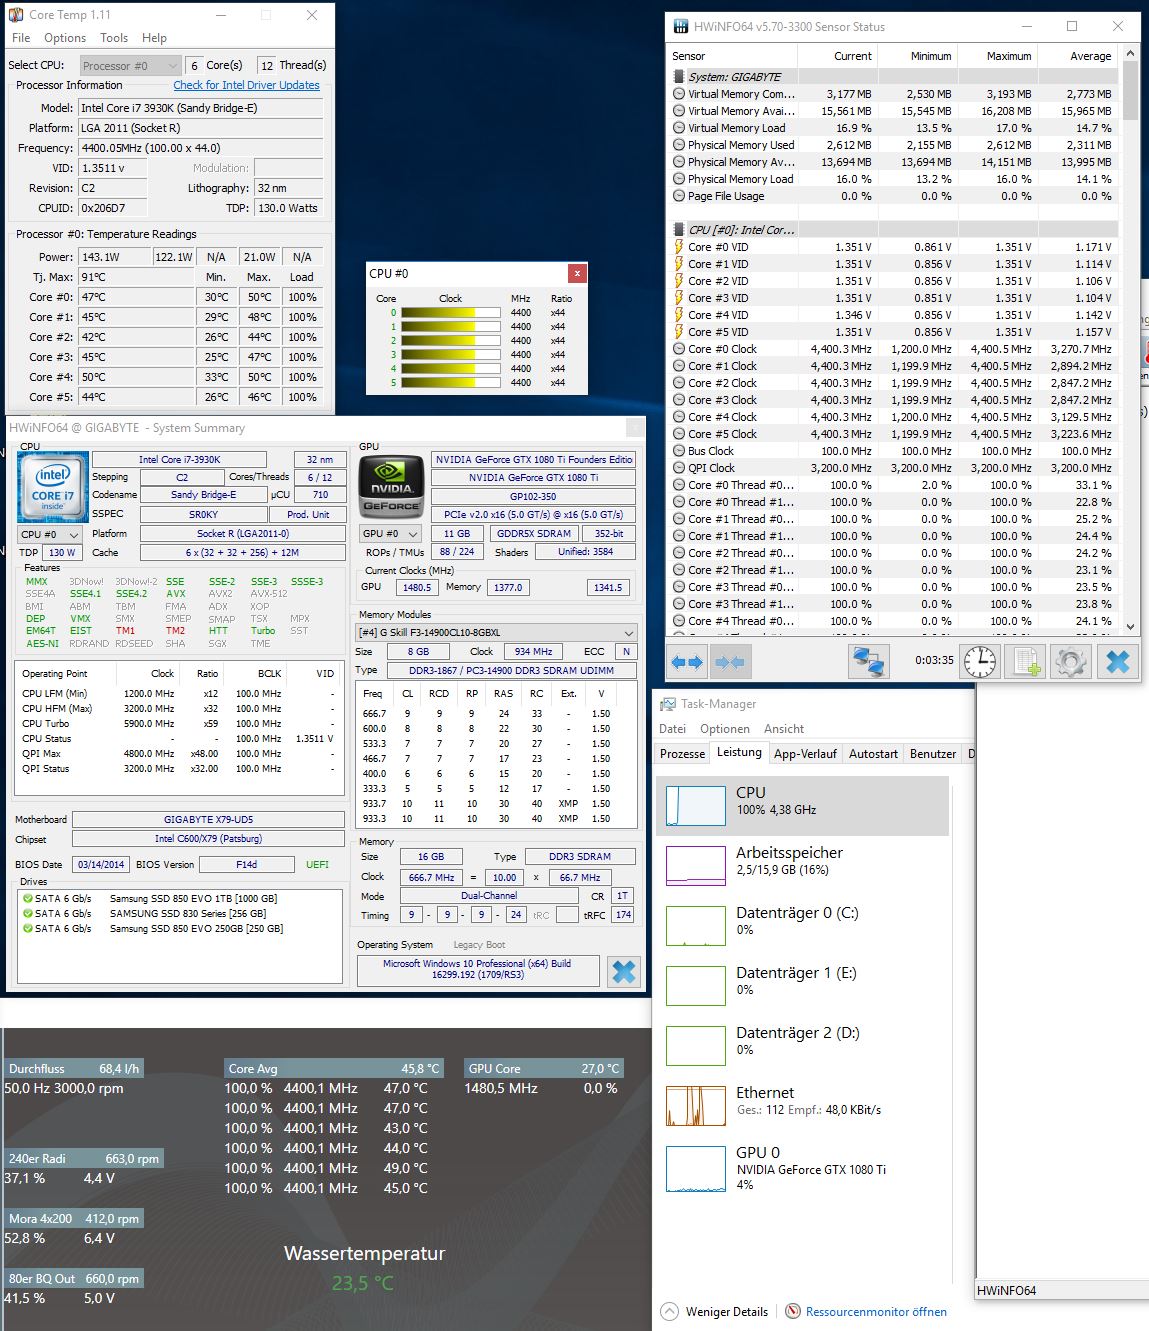Switch to the Prozesse tab
Screen dimensions: 1149x1331
[683, 754]
